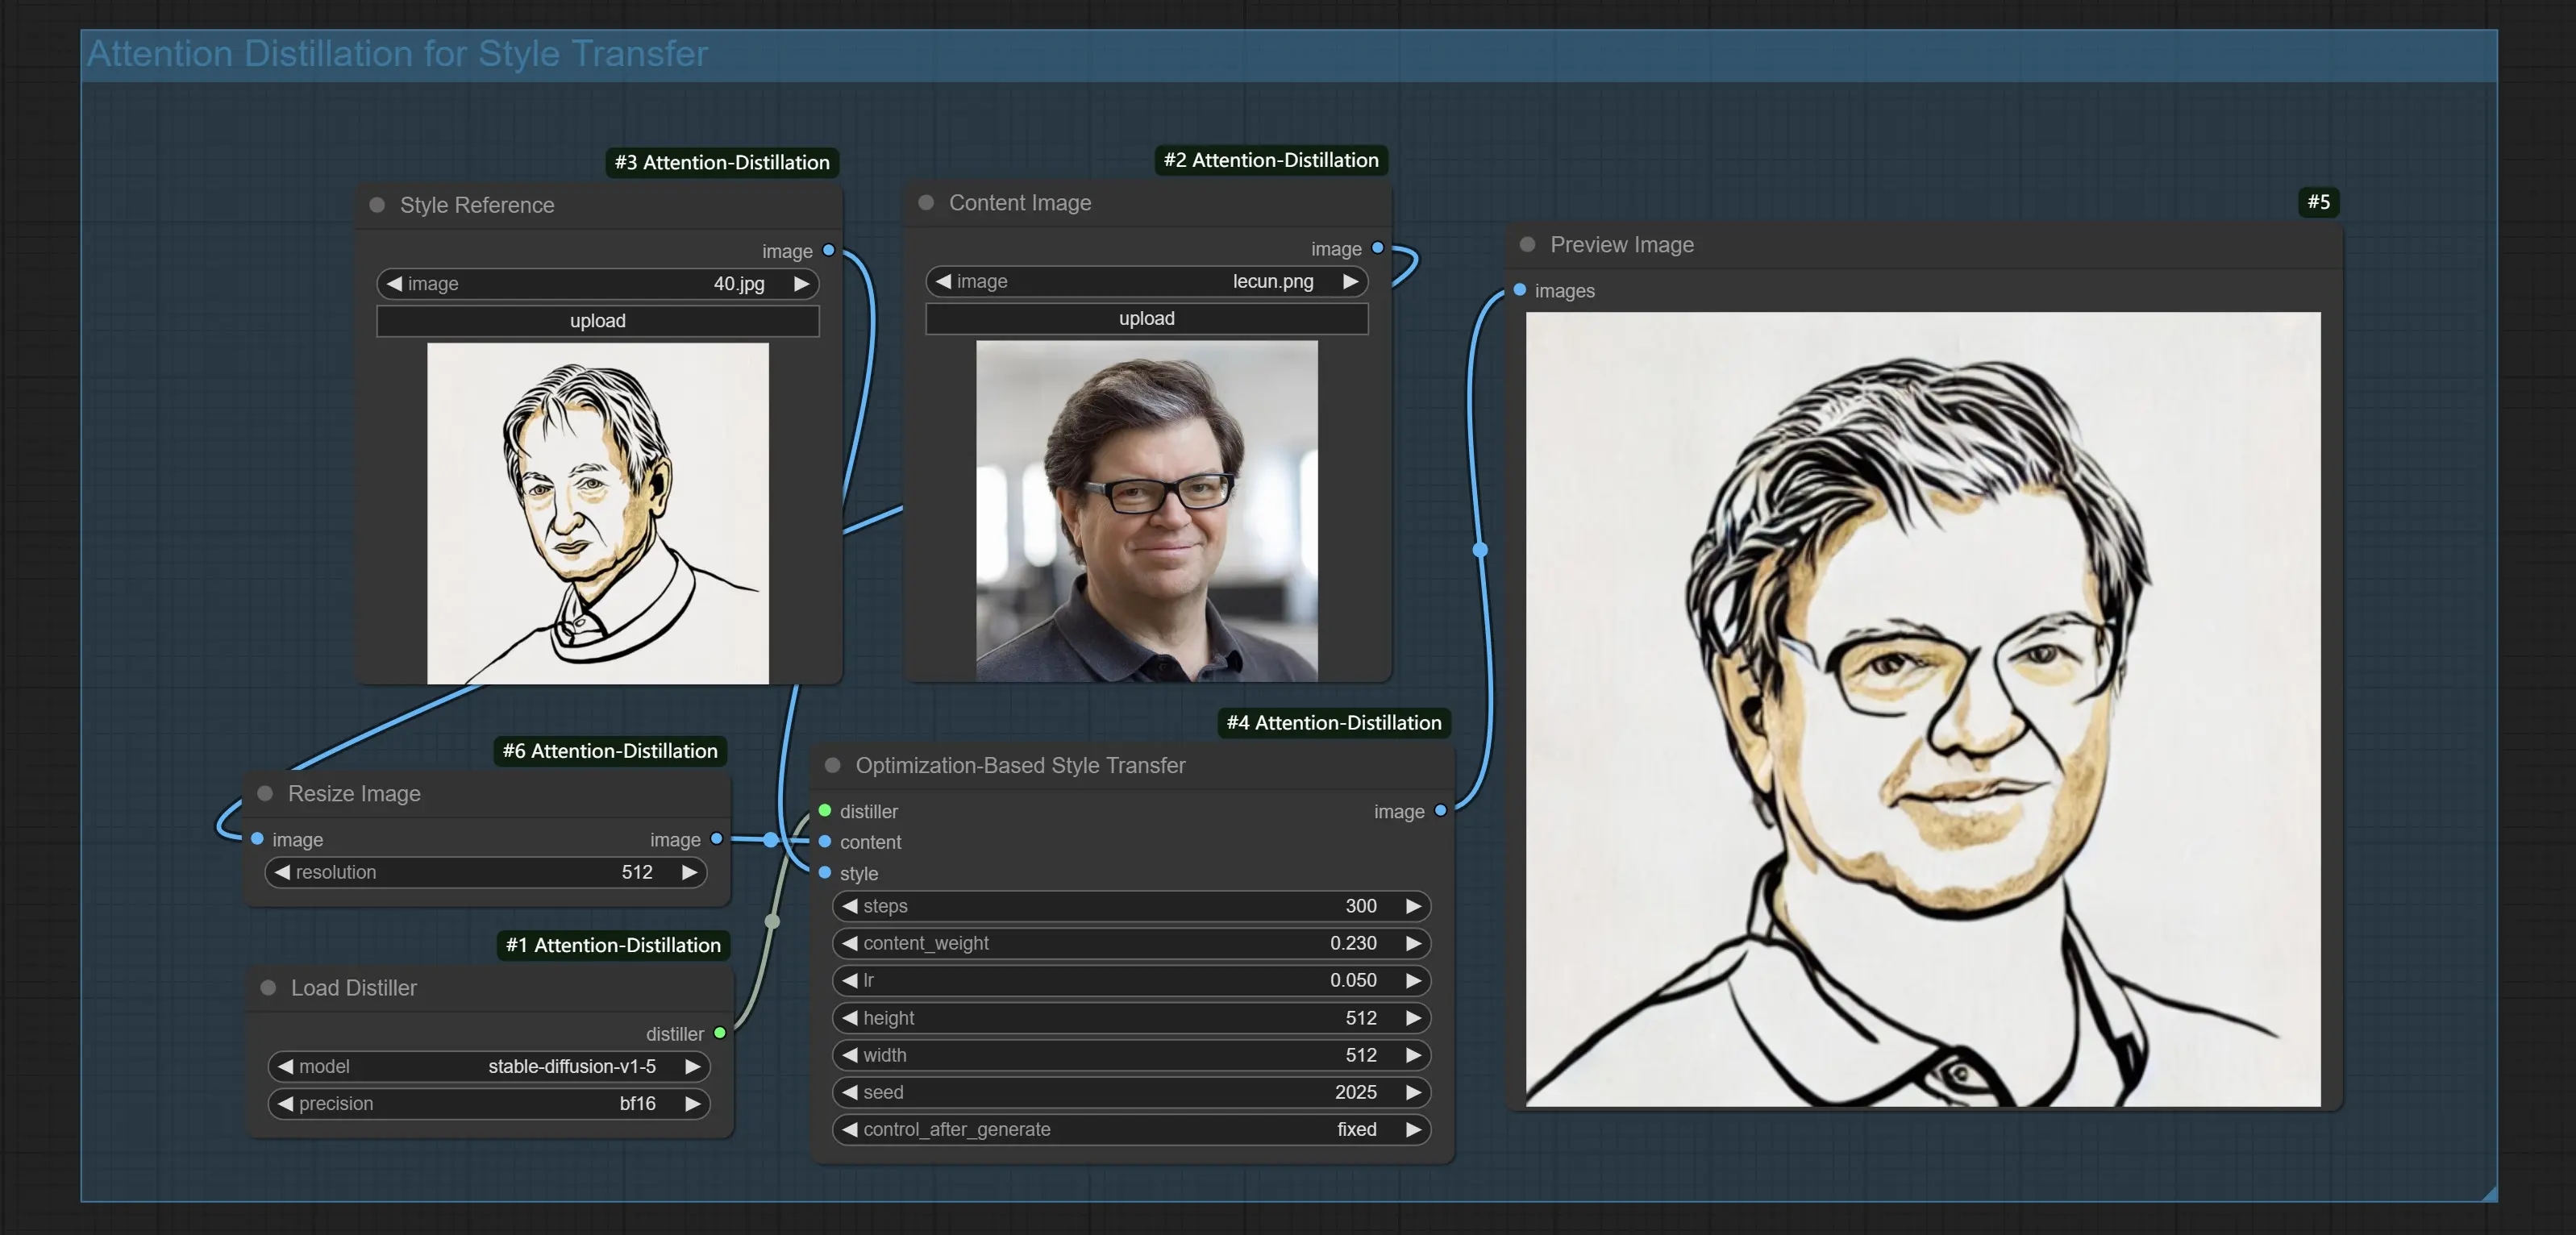The height and width of the screenshot is (1235, 2576).
Task: Click the height value field
Action: pos(1131,1018)
